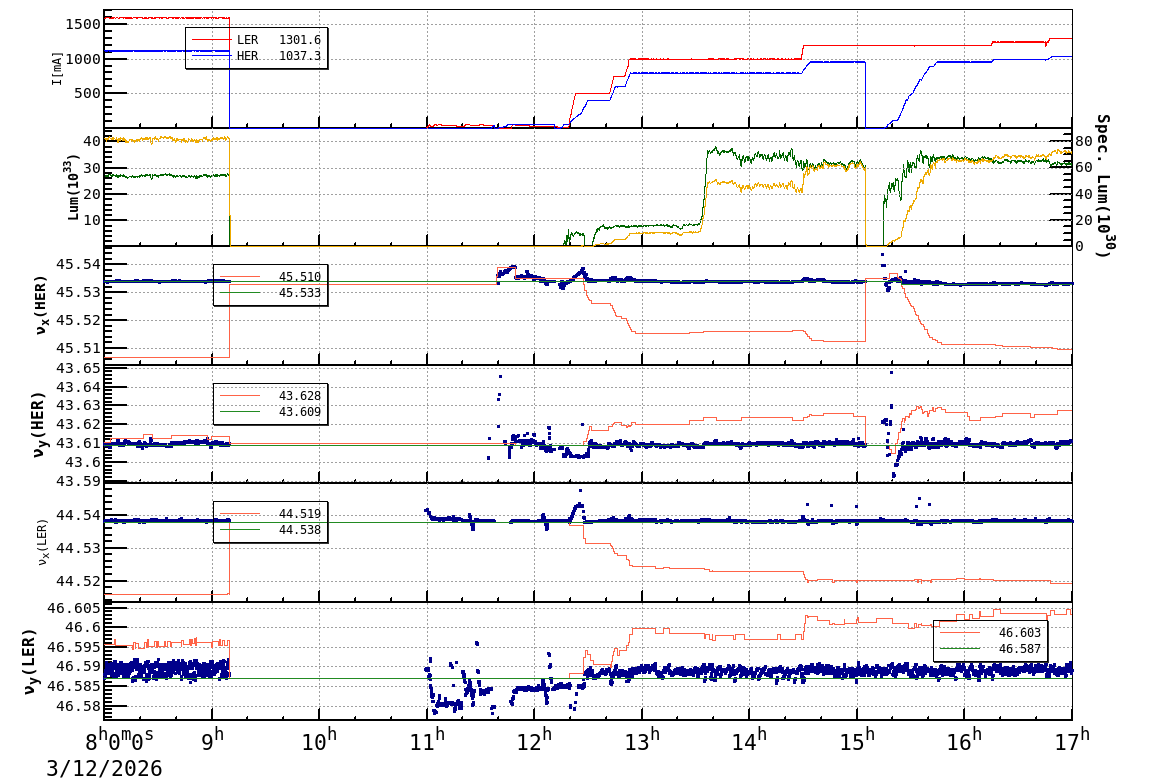Image resolution: width=1154 pixels, height=782 pixels.
Task: Select the 46.603 legend value
Action: coord(1019,633)
